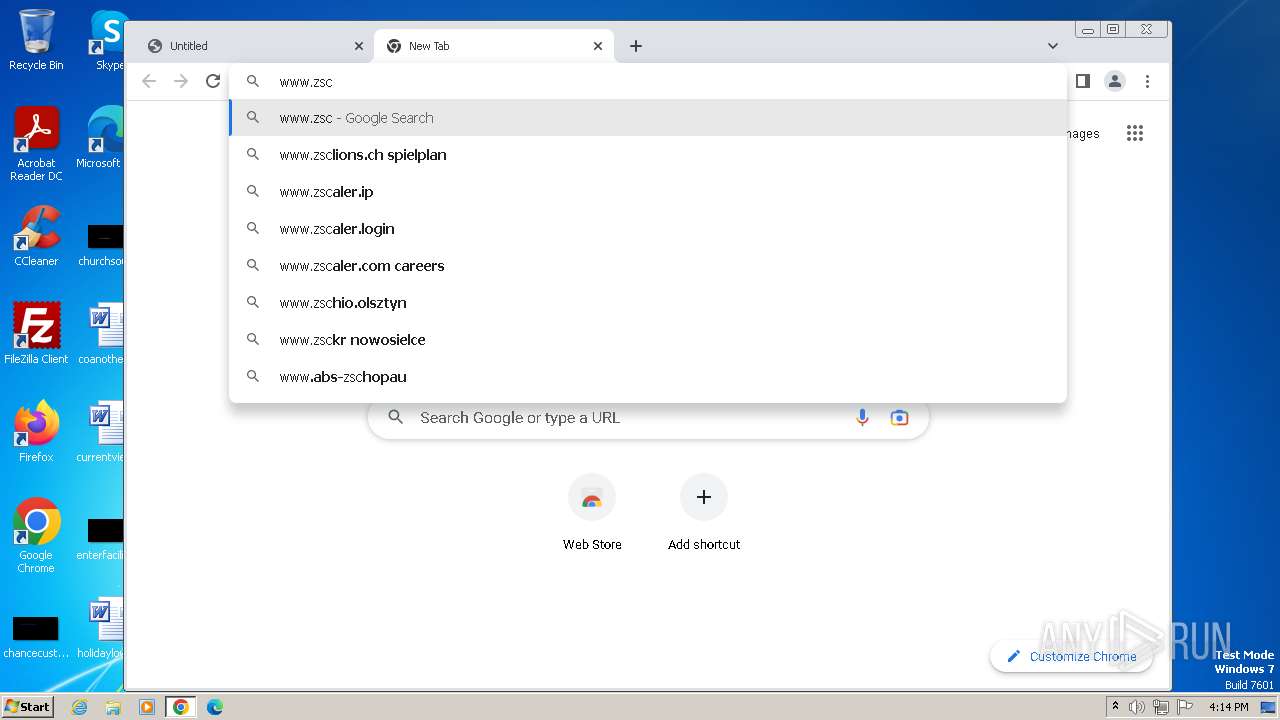Open Internet Explorer from taskbar
Image resolution: width=1280 pixels, height=720 pixels.
(79, 707)
